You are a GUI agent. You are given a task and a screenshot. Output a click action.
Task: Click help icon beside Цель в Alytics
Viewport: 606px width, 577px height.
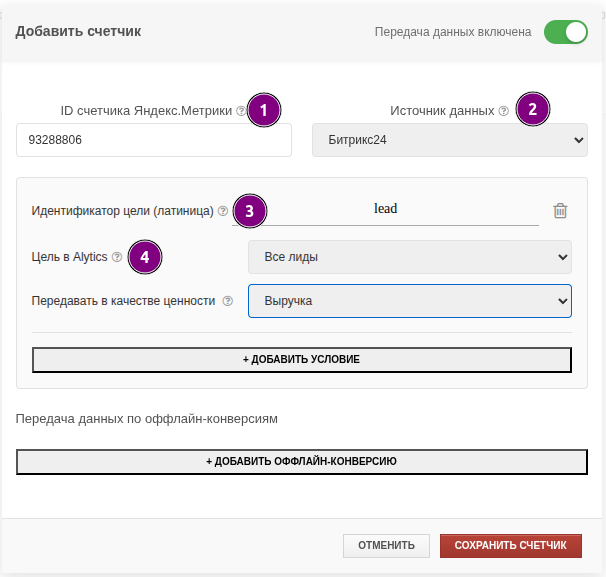(117, 257)
